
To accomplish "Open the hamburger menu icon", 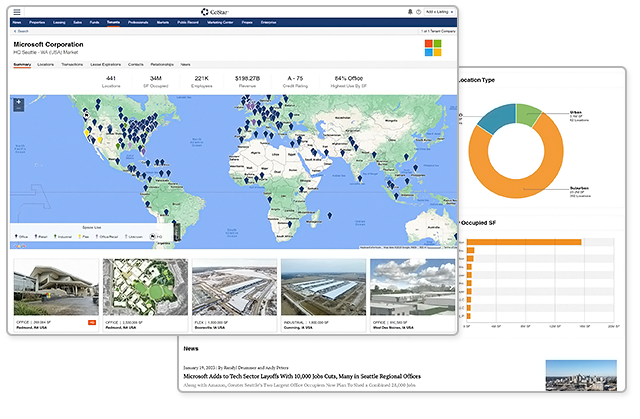I will tap(17, 11).
